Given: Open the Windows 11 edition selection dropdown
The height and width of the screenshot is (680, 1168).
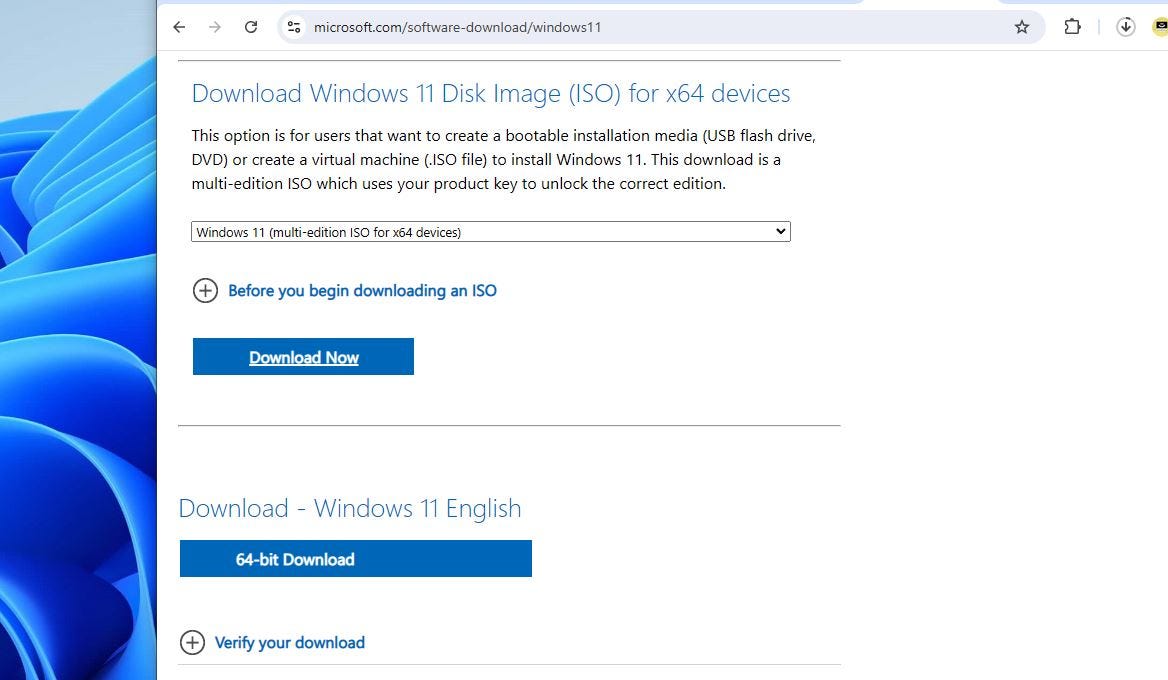Looking at the screenshot, I should pos(490,231).
